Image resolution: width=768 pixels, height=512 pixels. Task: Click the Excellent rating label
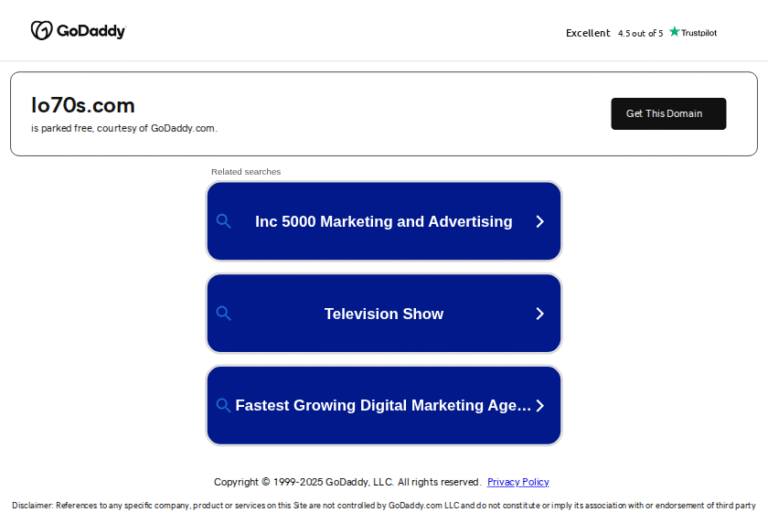(588, 33)
